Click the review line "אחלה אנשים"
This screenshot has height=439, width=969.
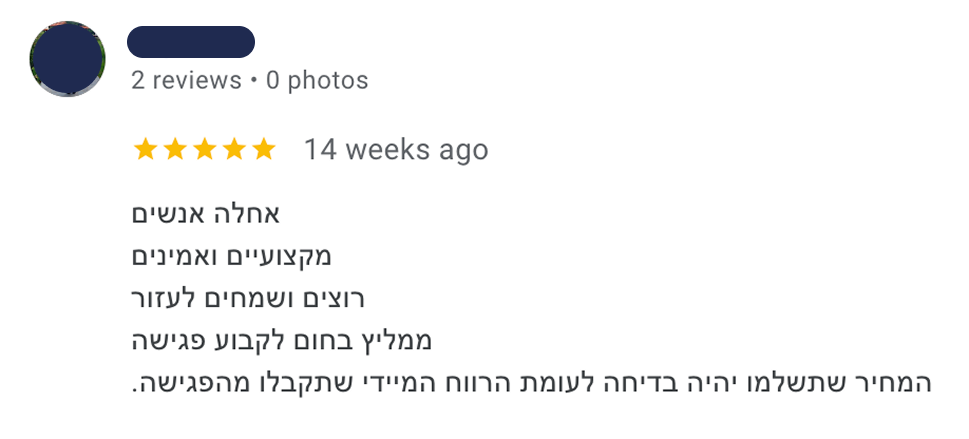[206, 214]
